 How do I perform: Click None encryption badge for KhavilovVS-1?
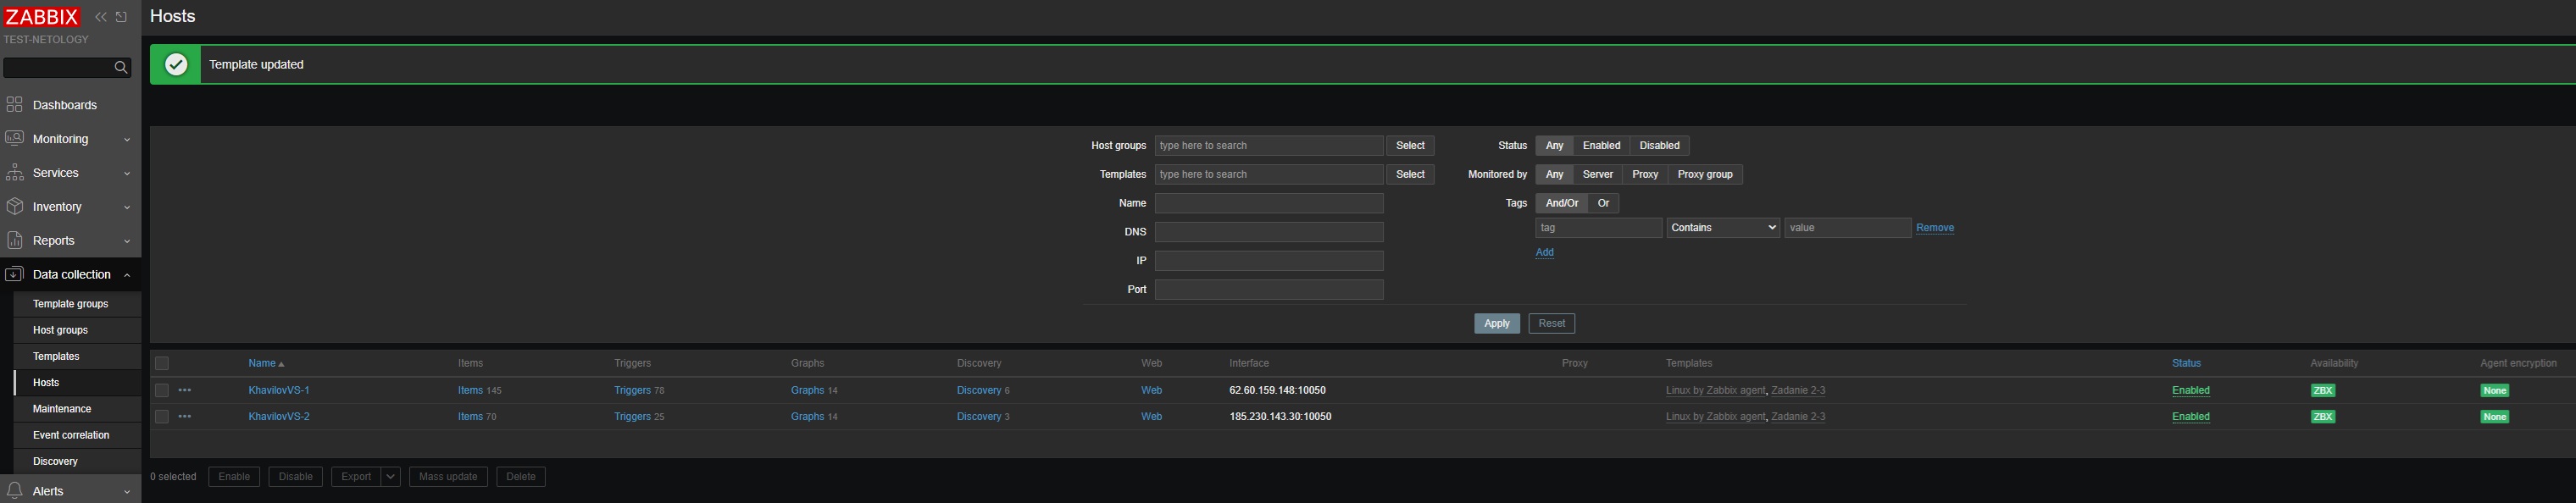pyautogui.click(x=2495, y=390)
